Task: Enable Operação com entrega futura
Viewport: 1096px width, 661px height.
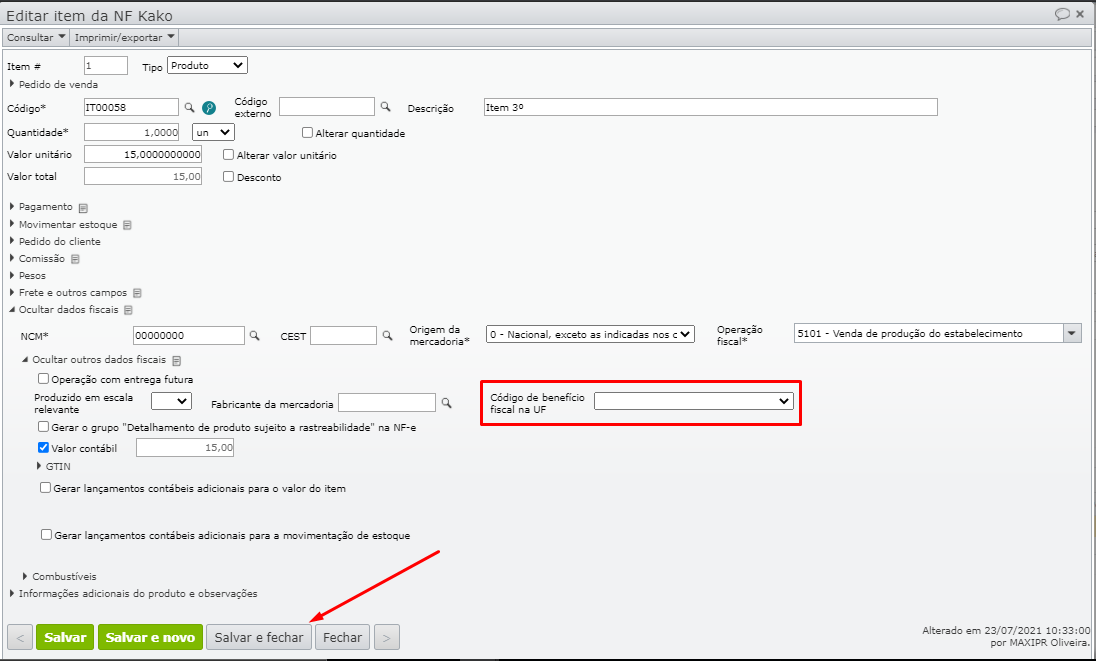Action: pos(43,379)
